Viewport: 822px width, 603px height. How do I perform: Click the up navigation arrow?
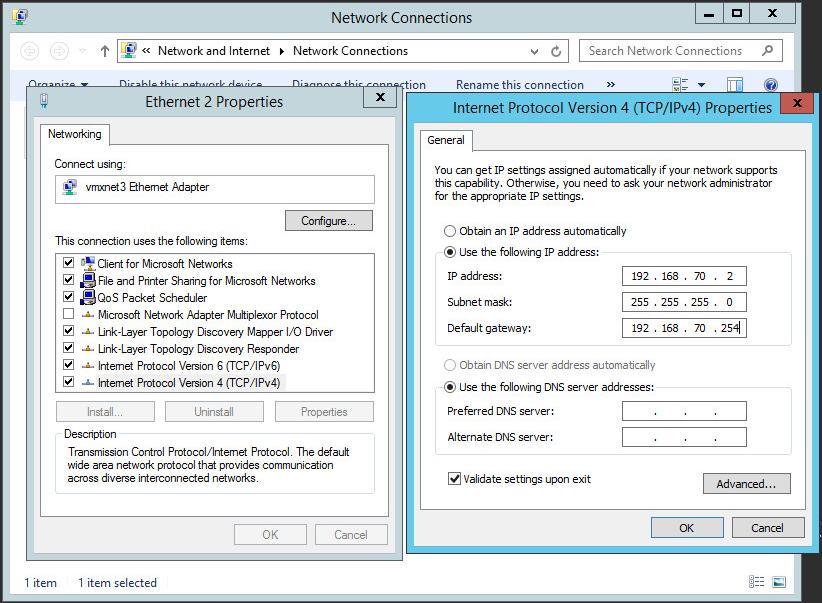click(x=104, y=50)
